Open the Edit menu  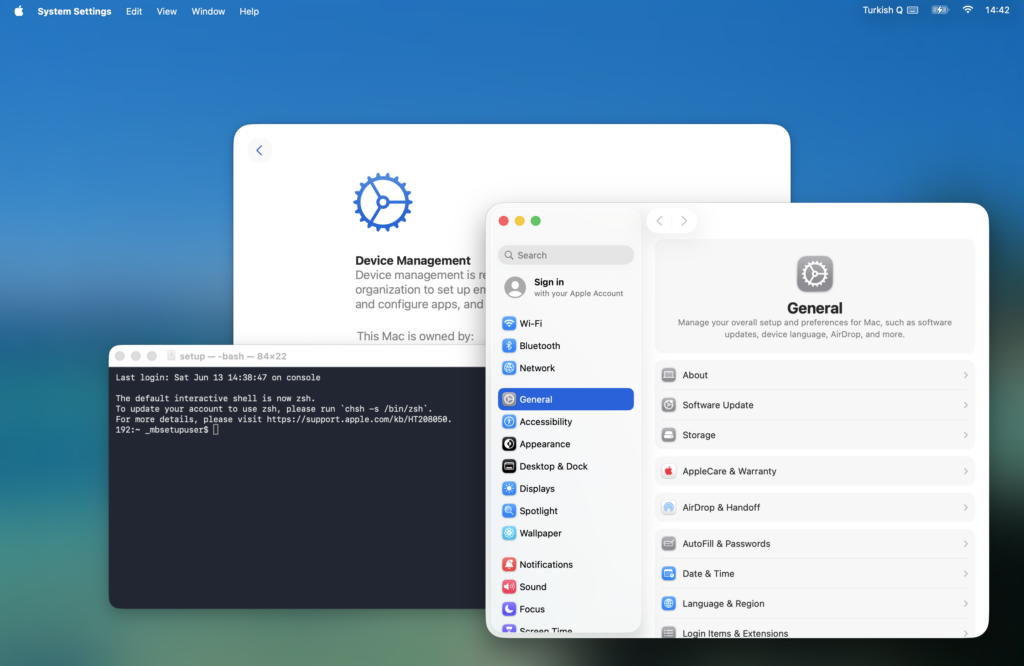[134, 11]
